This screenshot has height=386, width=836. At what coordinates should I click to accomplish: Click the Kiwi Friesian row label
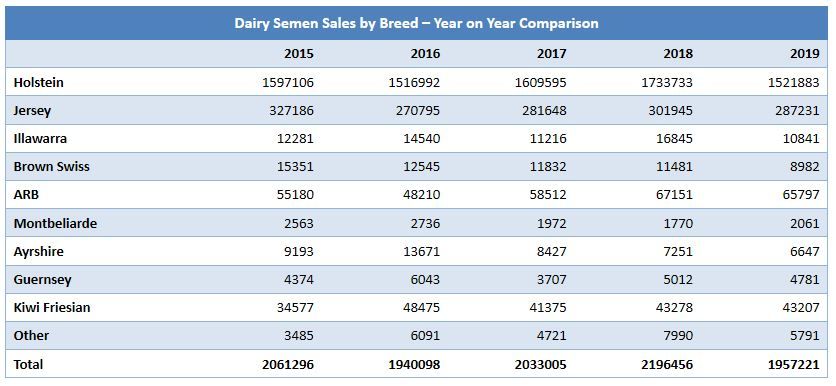point(52,307)
